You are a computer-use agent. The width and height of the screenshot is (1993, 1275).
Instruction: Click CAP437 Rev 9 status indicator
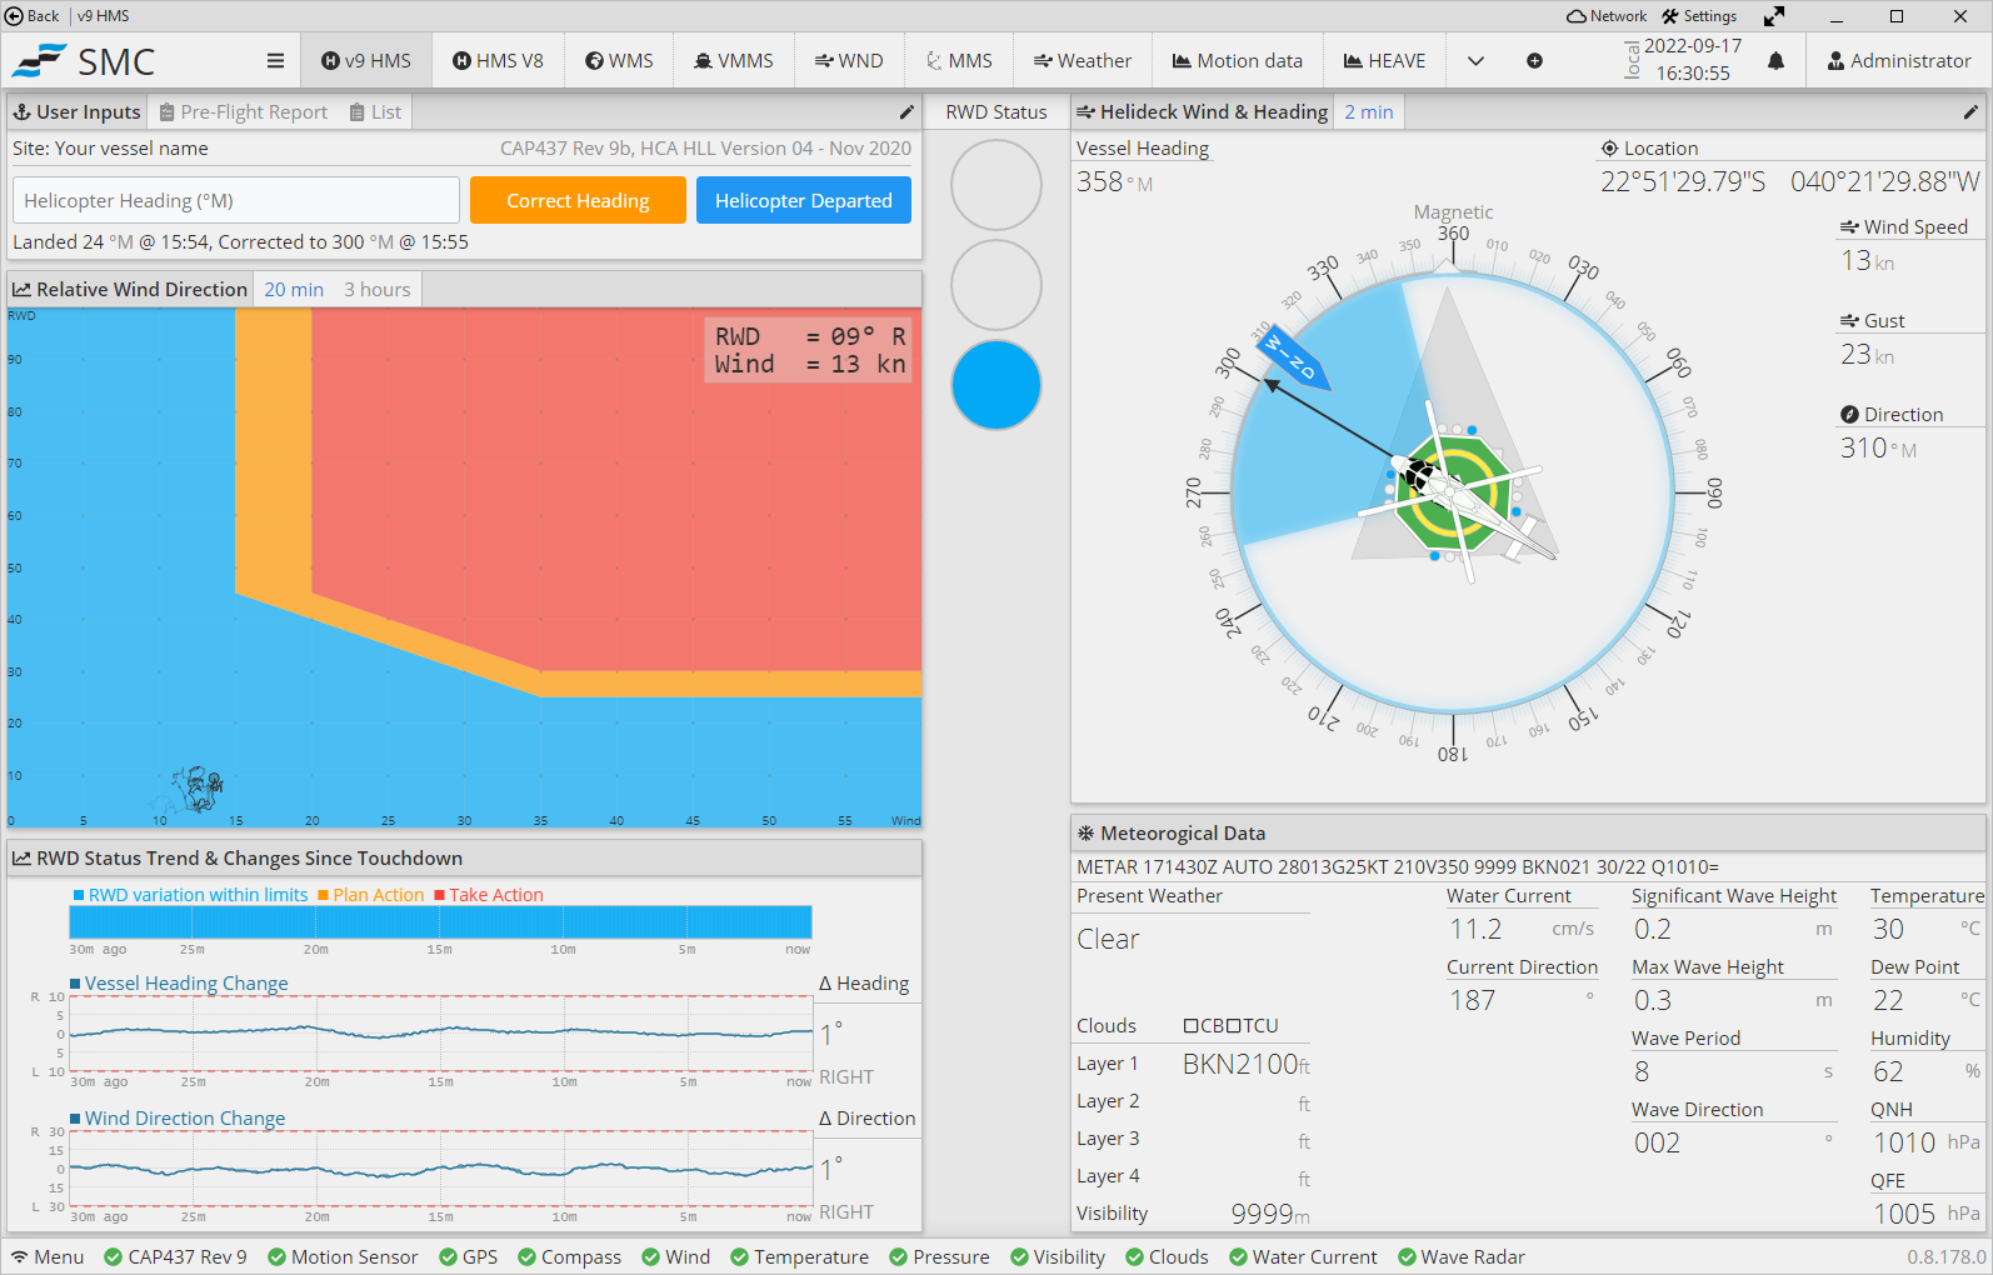pyautogui.click(x=175, y=1257)
